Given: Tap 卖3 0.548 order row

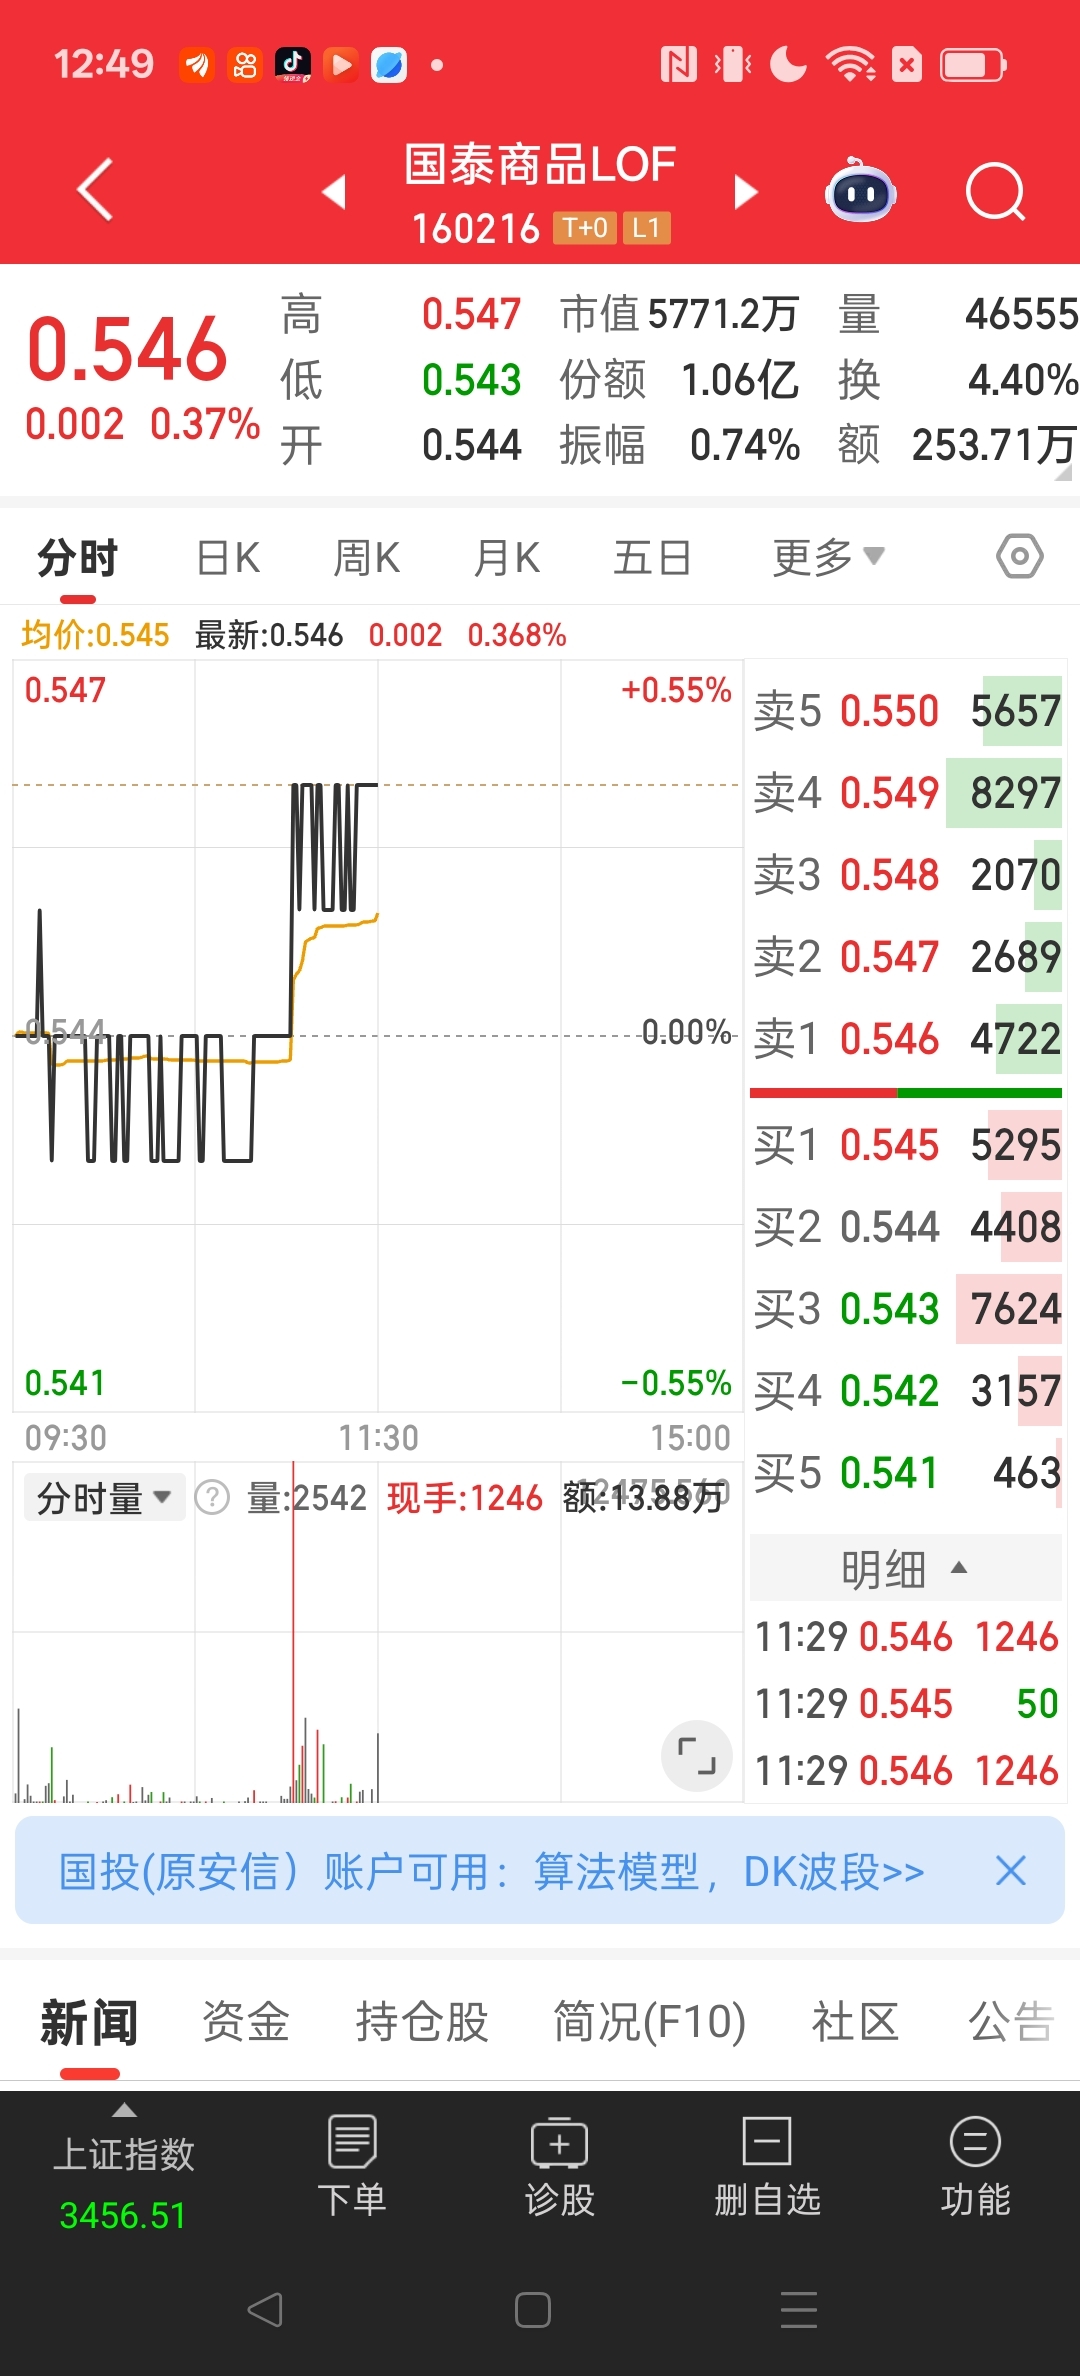Looking at the screenshot, I should (906, 875).
